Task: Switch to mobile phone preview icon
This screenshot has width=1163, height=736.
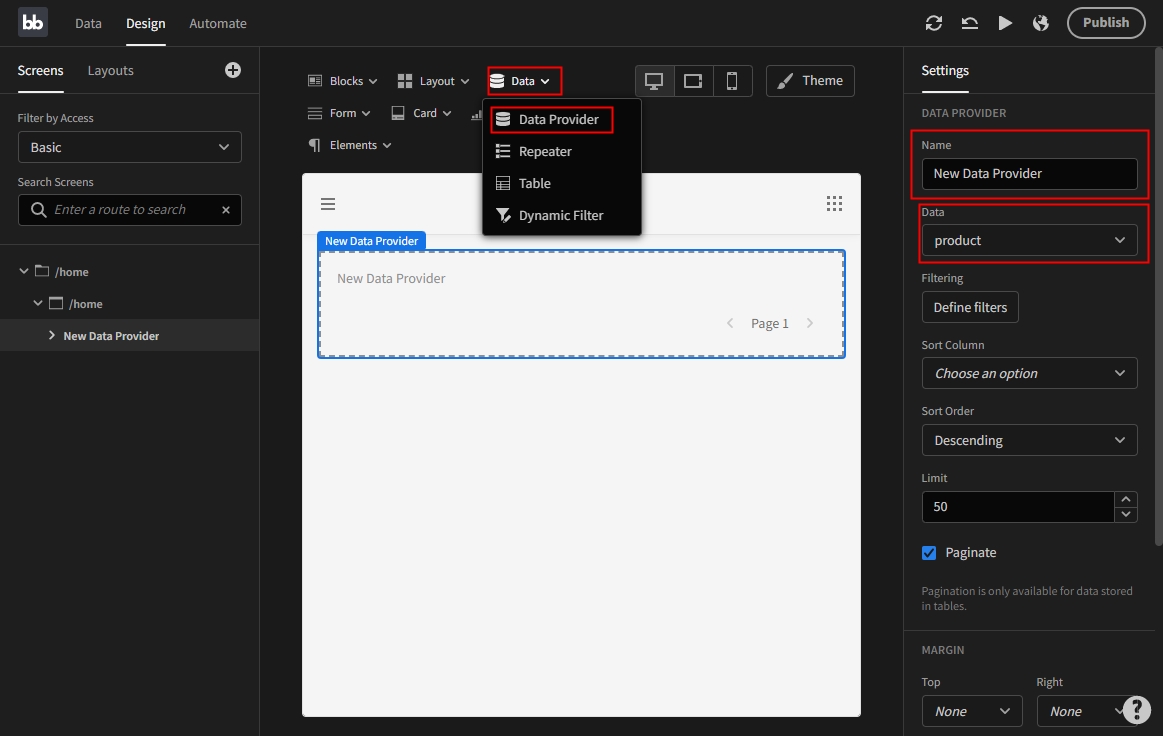Action: 732,81
